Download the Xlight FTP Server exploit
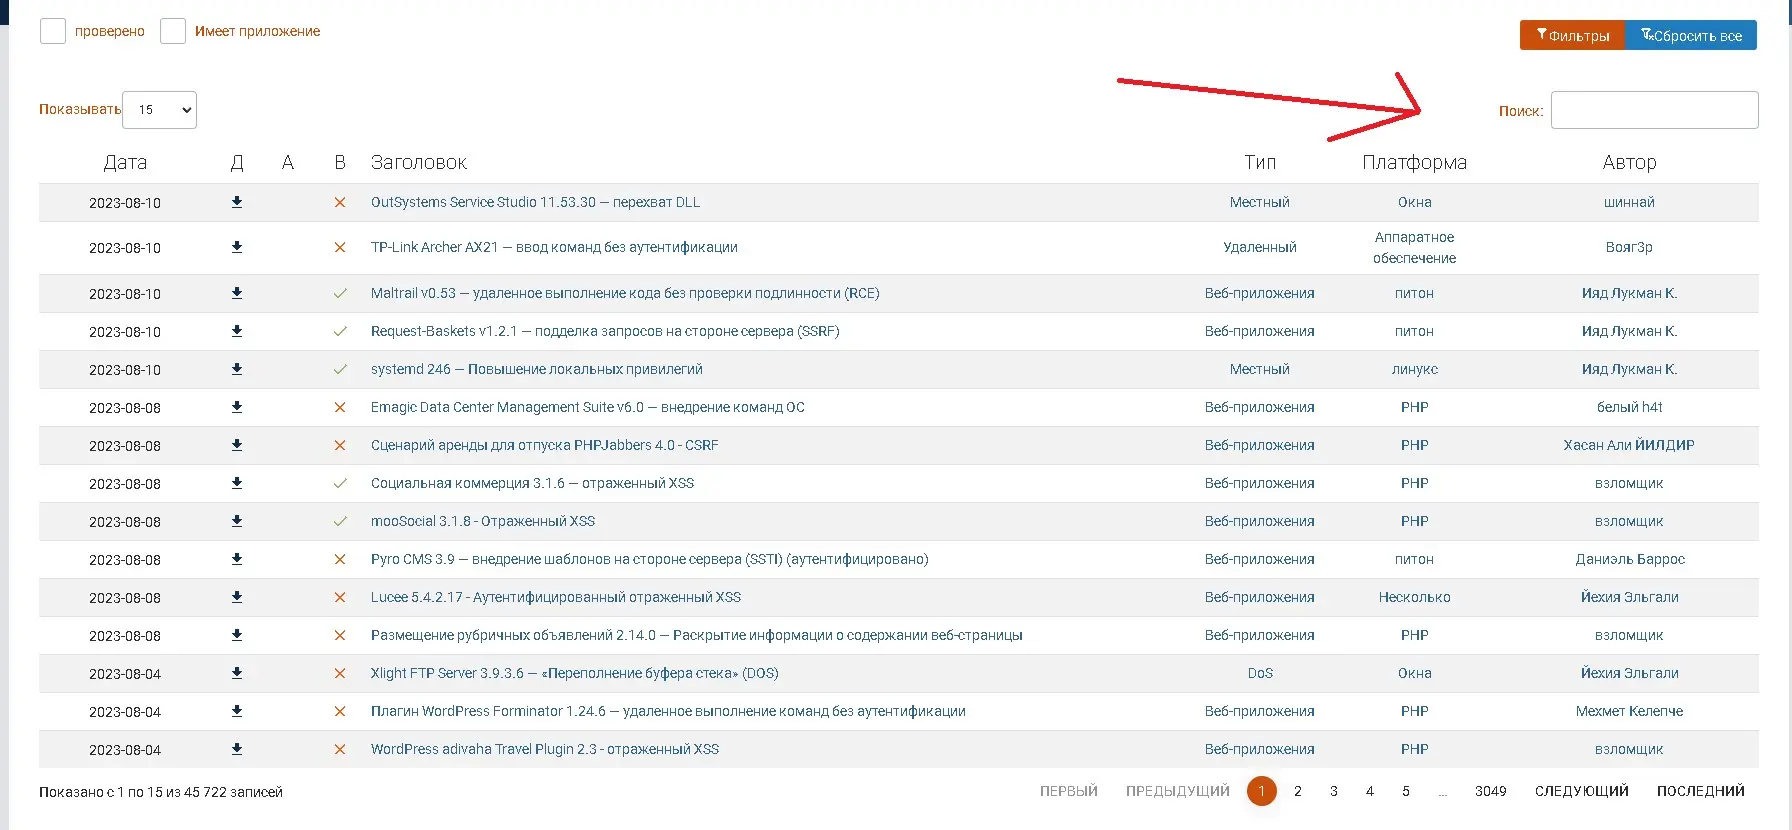This screenshot has height=830, width=1792. [237, 673]
